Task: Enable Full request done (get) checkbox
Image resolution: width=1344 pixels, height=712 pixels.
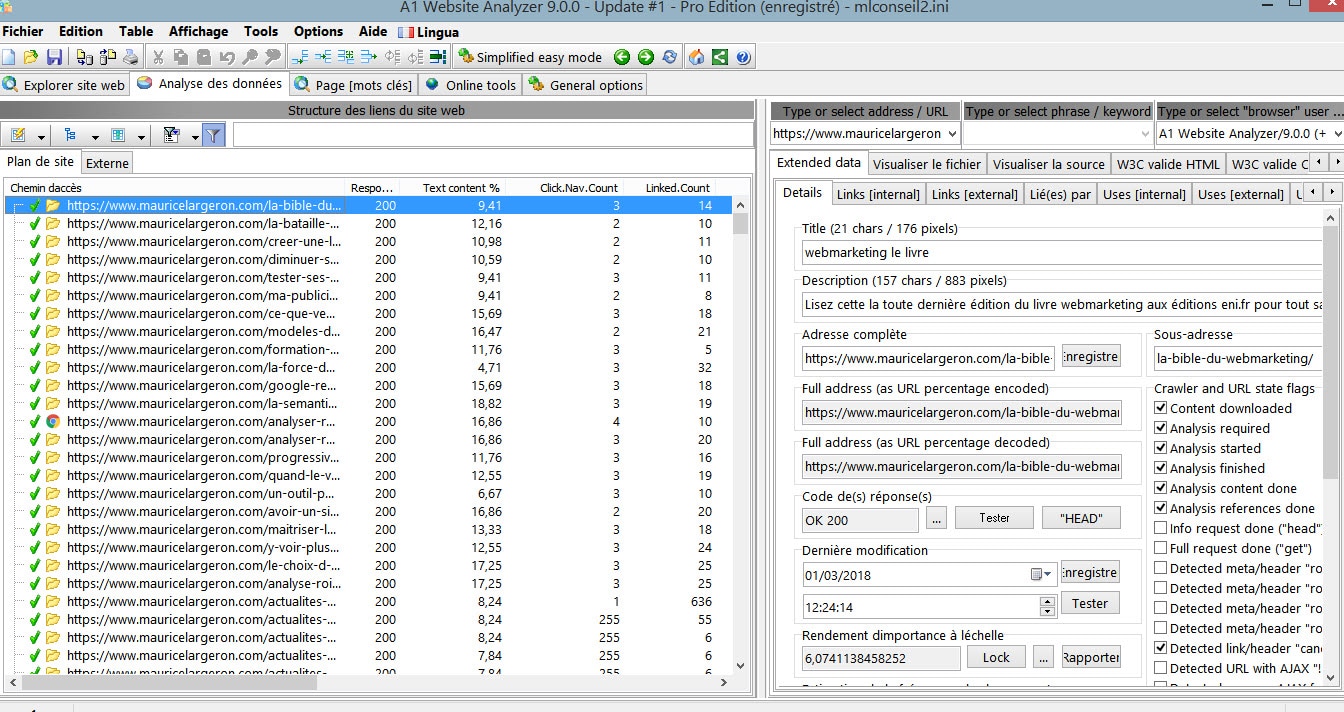Action: [1160, 548]
